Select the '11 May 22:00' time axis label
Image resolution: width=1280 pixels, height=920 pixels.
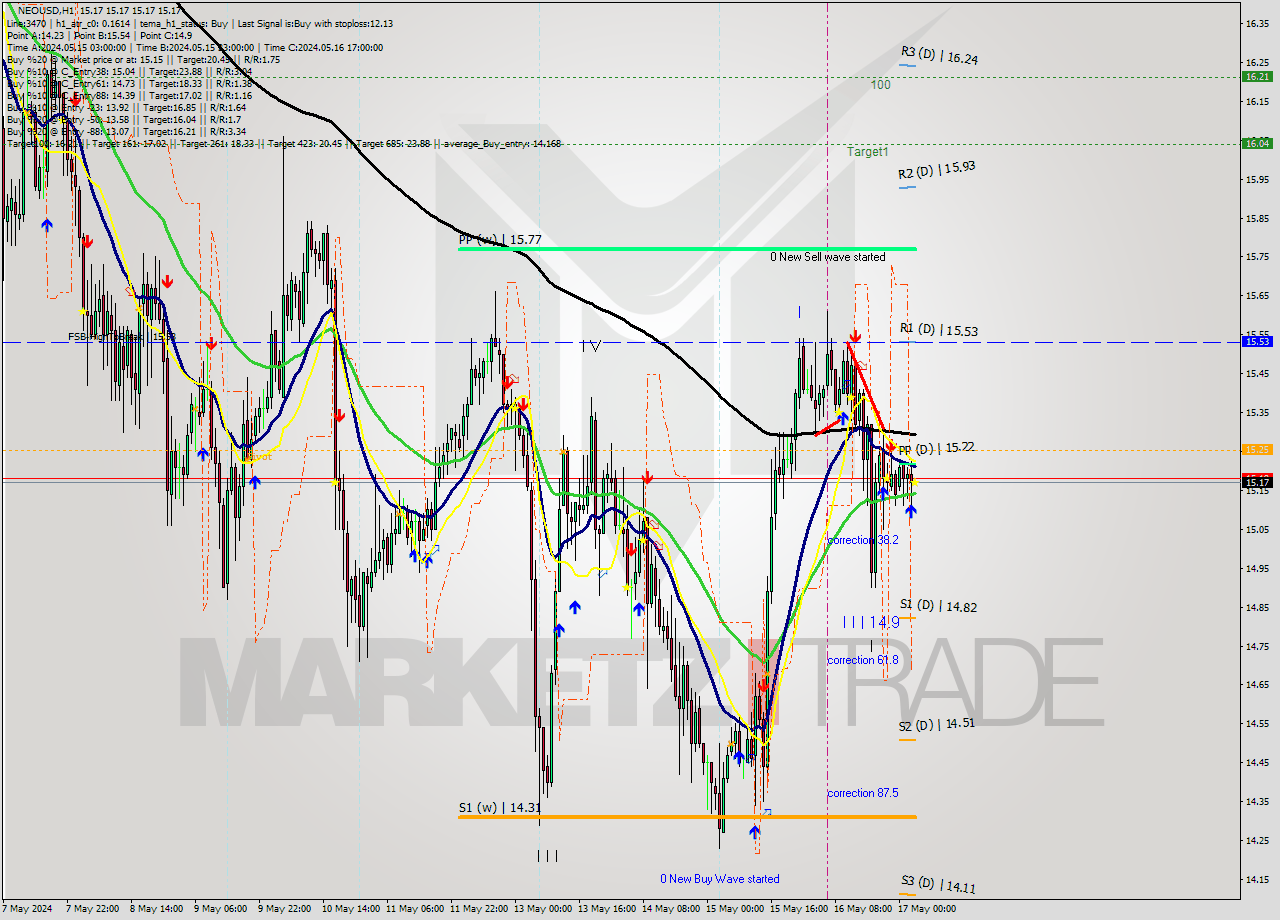[480, 909]
